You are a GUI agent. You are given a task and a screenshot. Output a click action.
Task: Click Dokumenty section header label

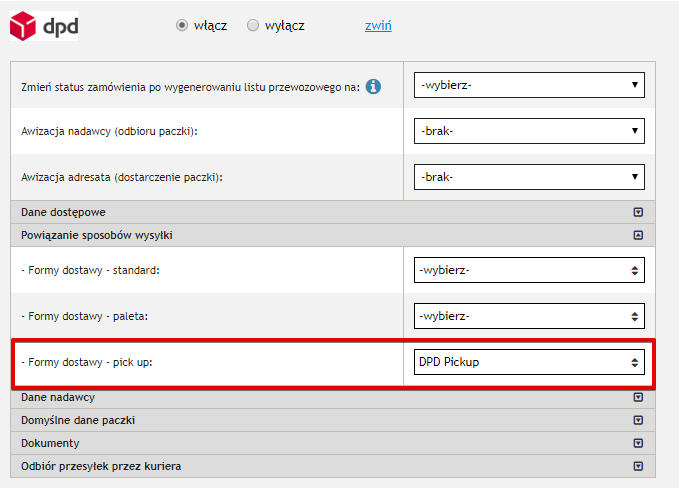pyautogui.click(x=51, y=443)
